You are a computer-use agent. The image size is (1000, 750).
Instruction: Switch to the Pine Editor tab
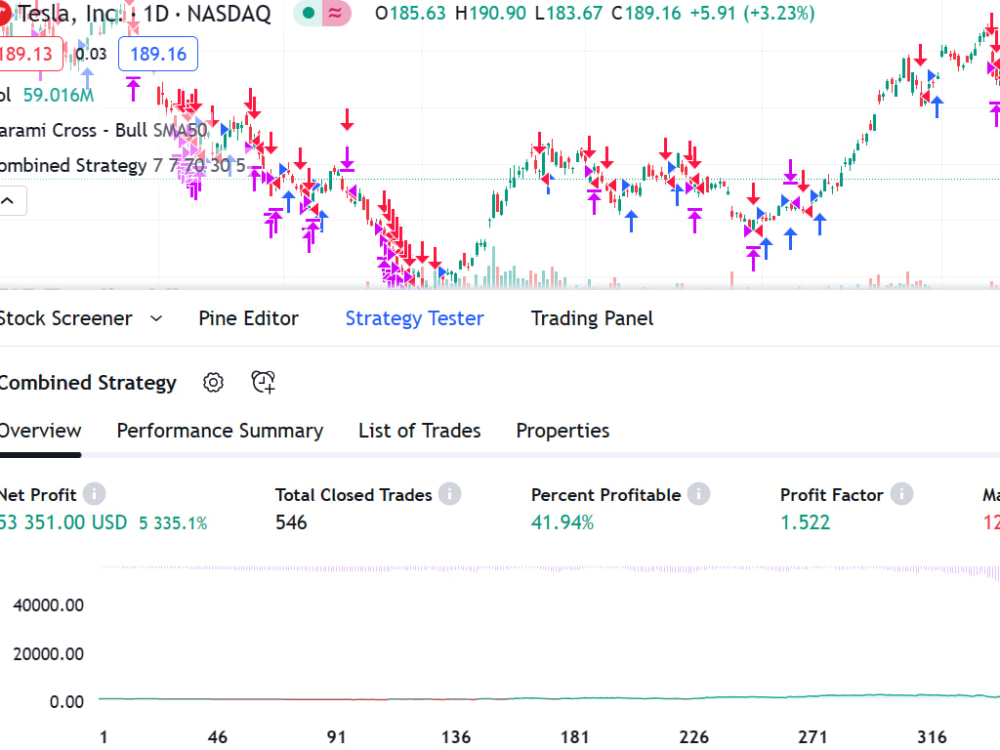(x=248, y=318)
